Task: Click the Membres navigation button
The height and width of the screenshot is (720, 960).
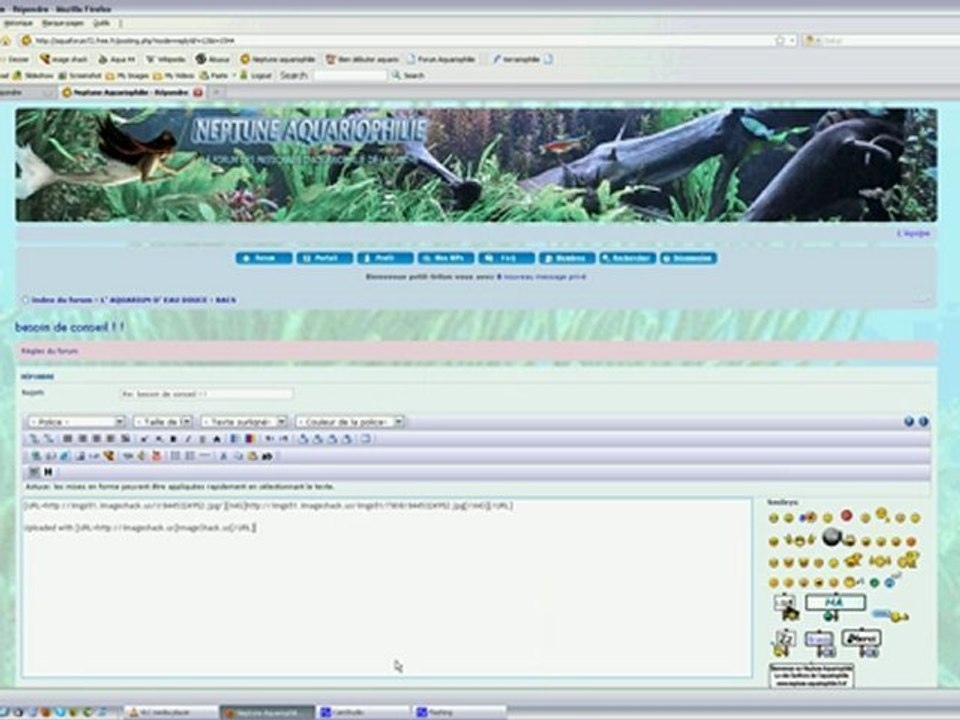Action: coord(567,258)
